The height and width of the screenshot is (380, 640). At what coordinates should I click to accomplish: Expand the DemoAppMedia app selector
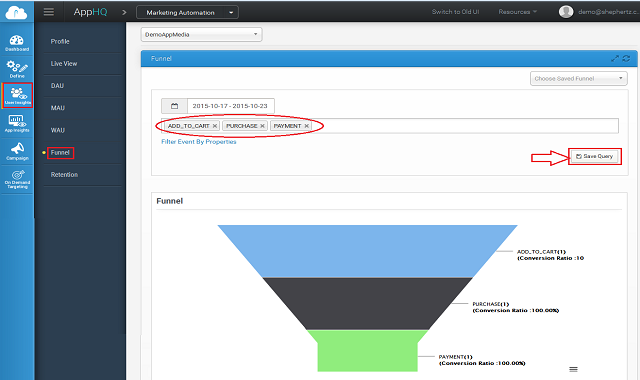pos(202,35)
